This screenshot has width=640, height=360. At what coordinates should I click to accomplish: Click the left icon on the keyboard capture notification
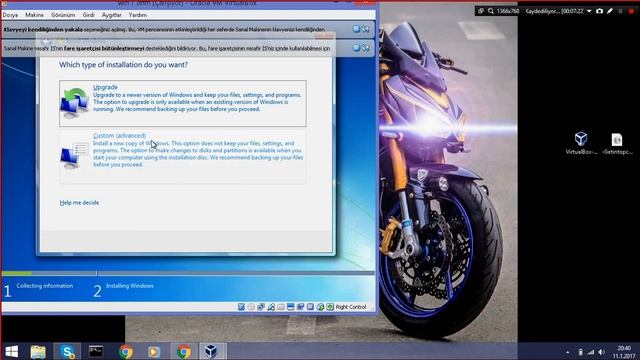click(356, 29)
